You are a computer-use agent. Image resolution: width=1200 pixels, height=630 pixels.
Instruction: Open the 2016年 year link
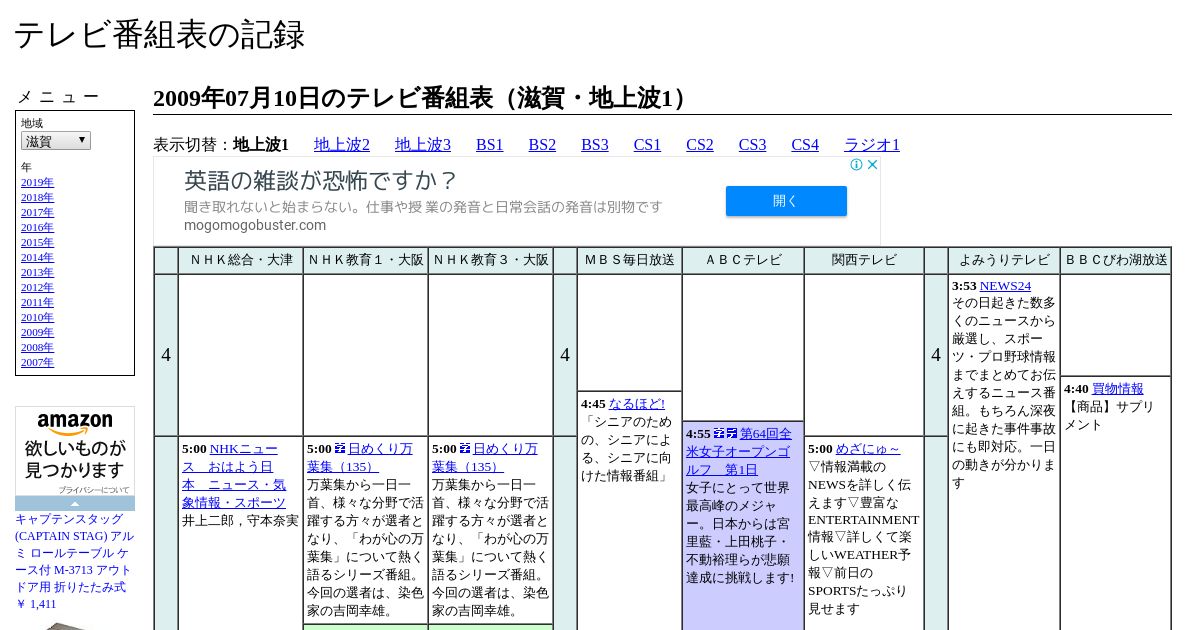37,228
